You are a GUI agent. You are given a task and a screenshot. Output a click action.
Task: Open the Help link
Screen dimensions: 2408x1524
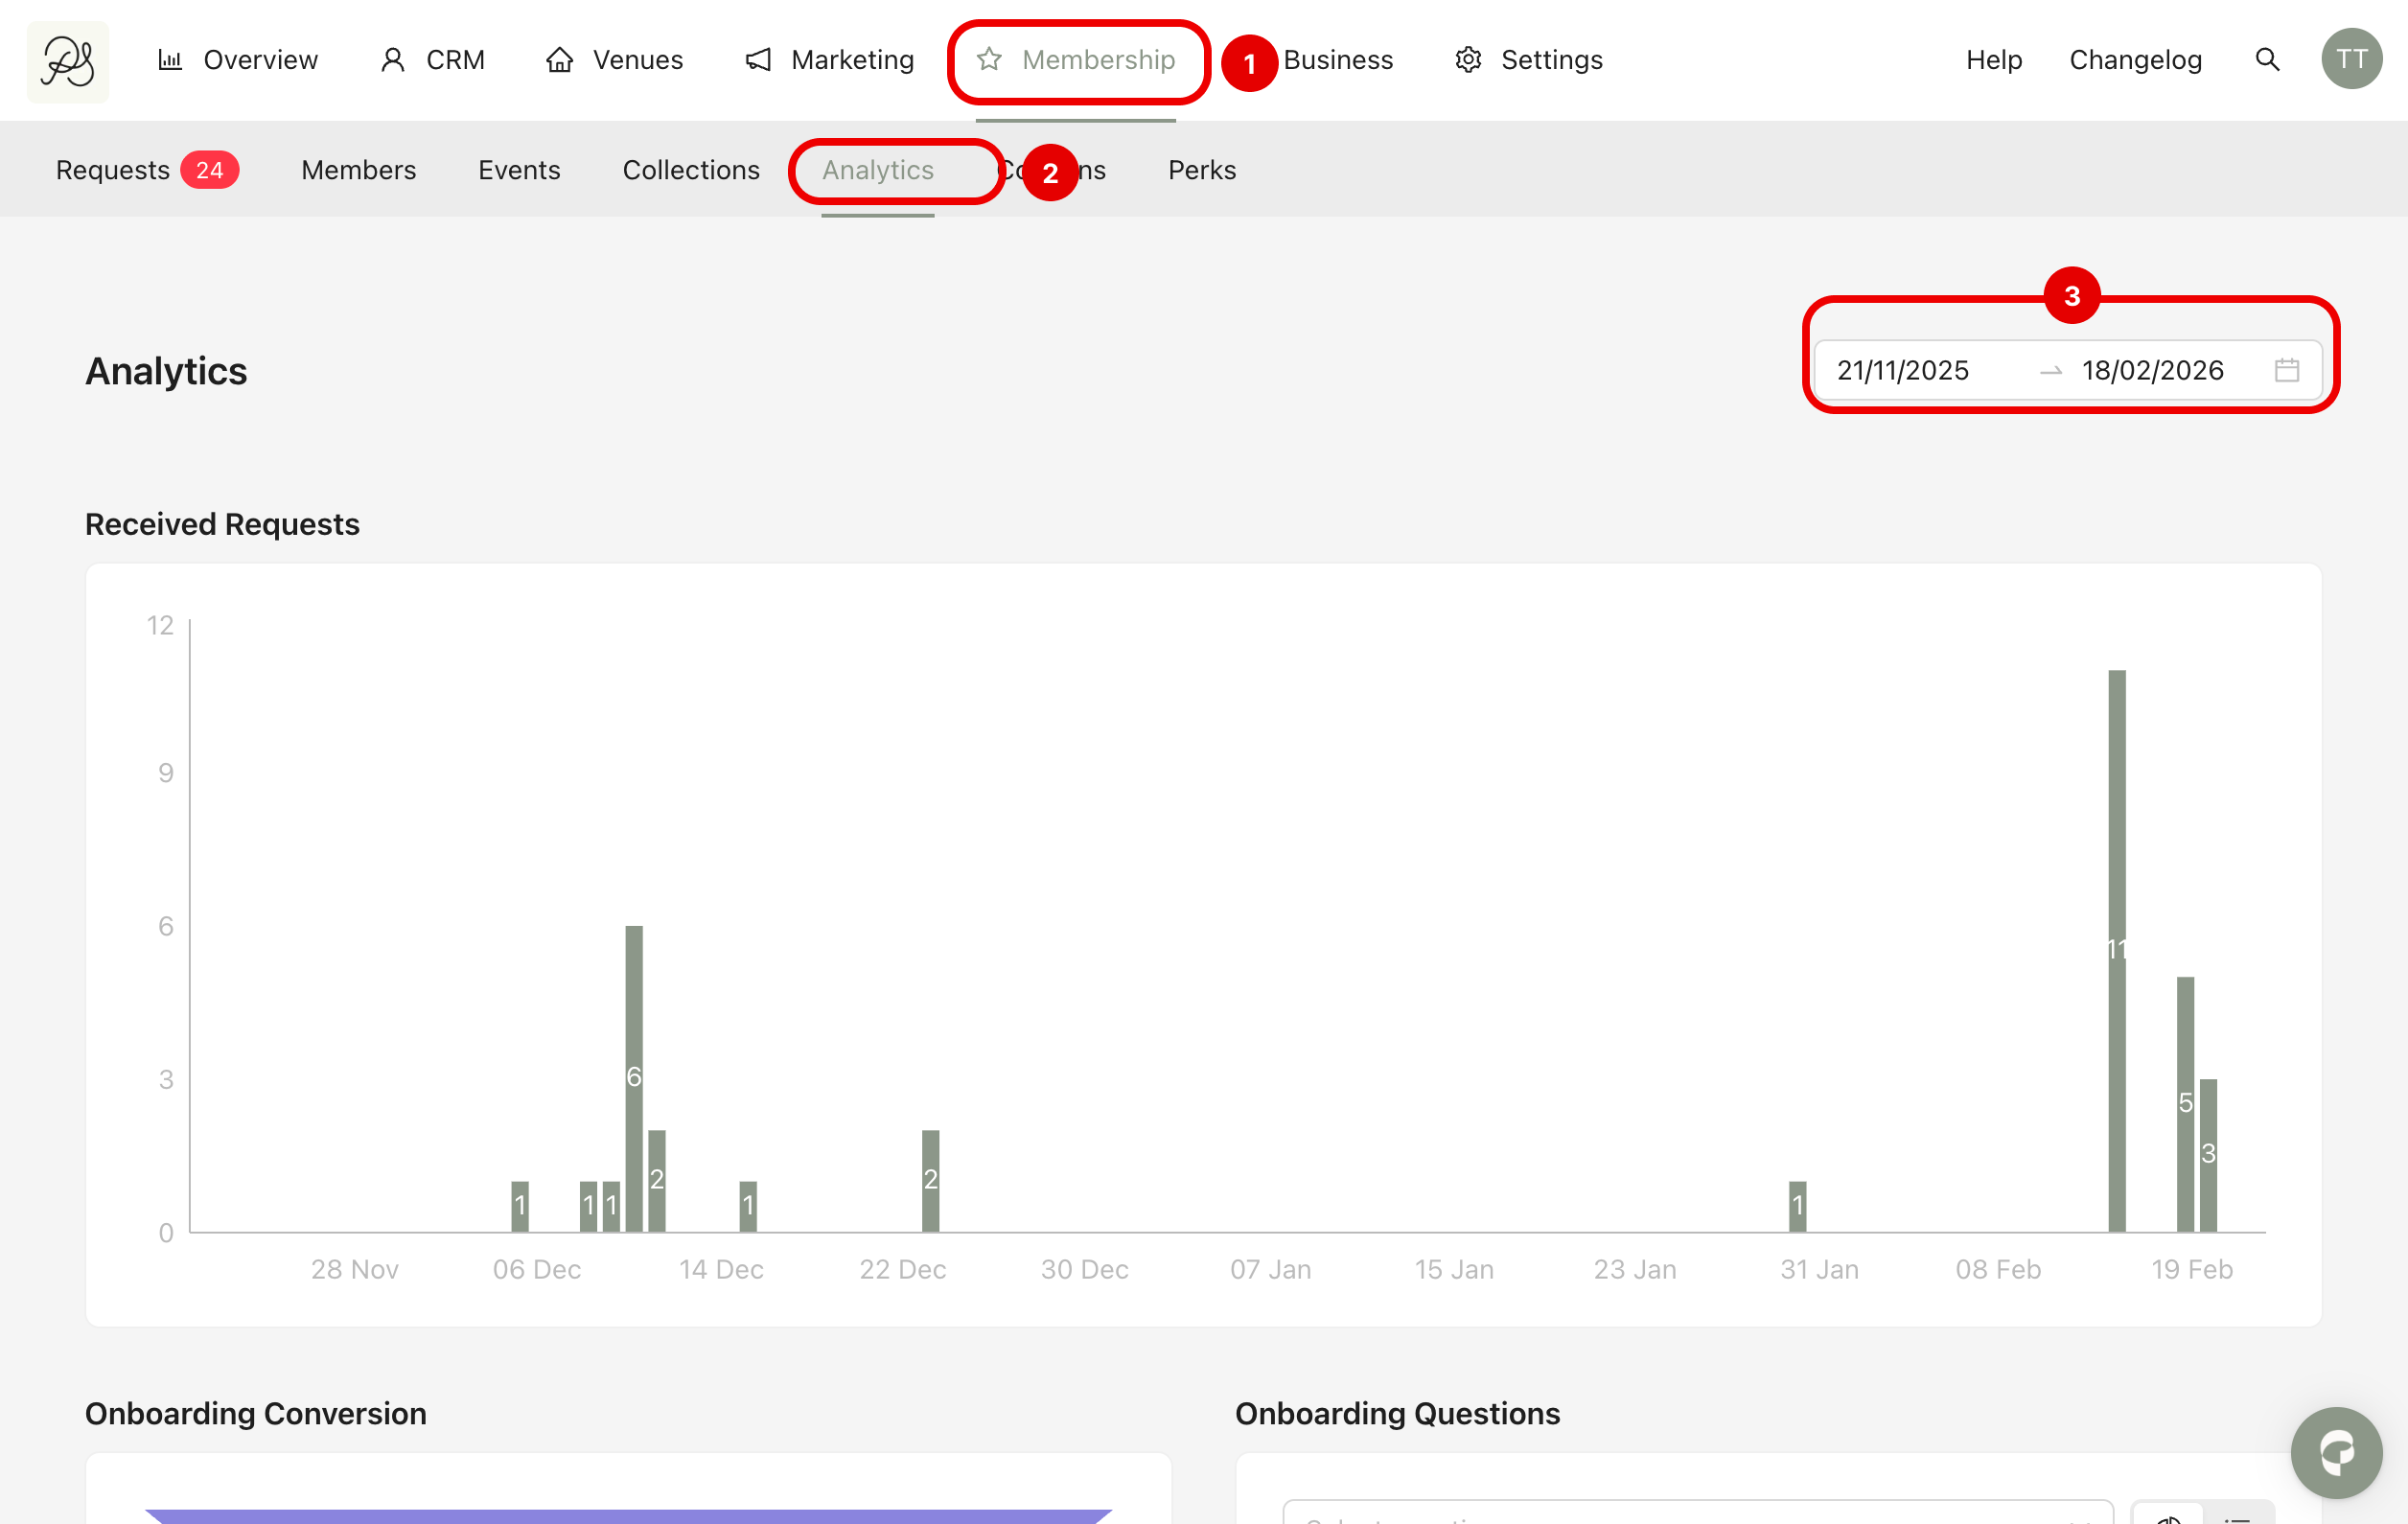[1993, 60]
